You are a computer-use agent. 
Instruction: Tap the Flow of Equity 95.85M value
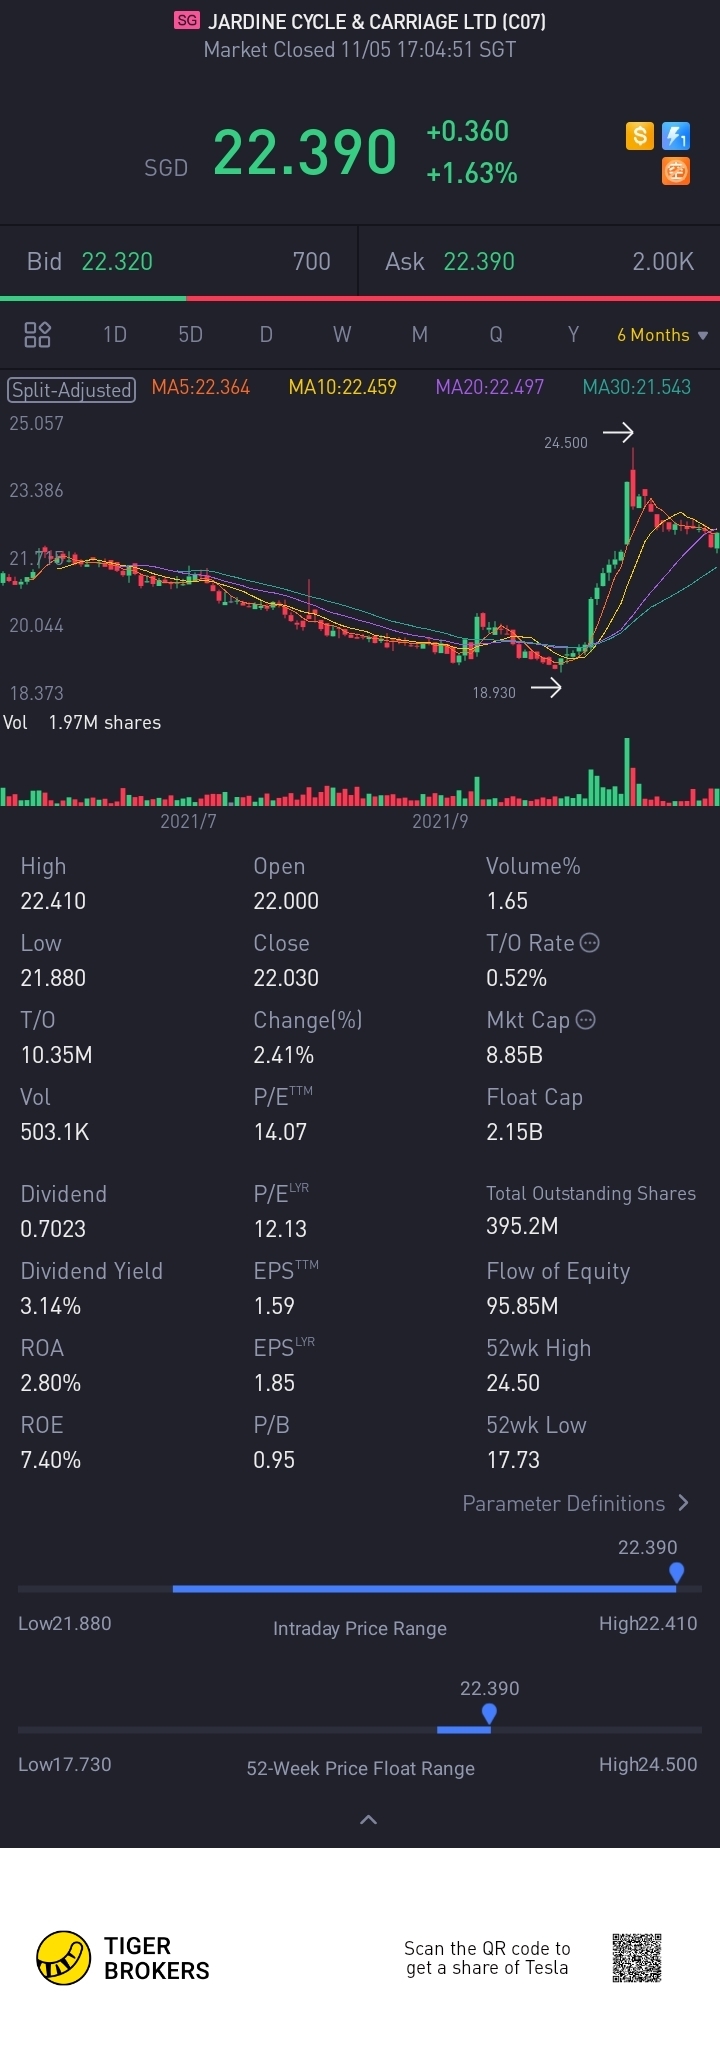coord(522,1305)
